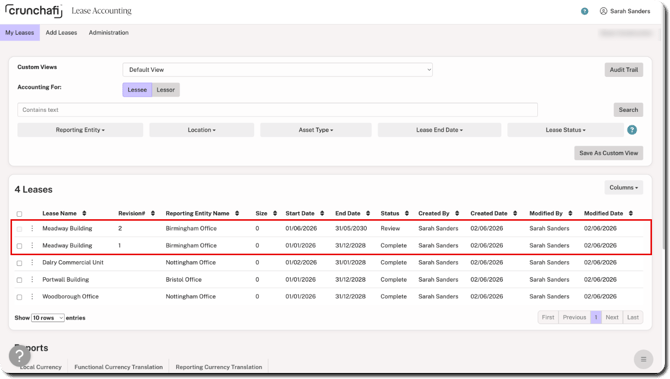Open Local Currency report tab
This screenshot has width=670, height=379.
(41, 367)
